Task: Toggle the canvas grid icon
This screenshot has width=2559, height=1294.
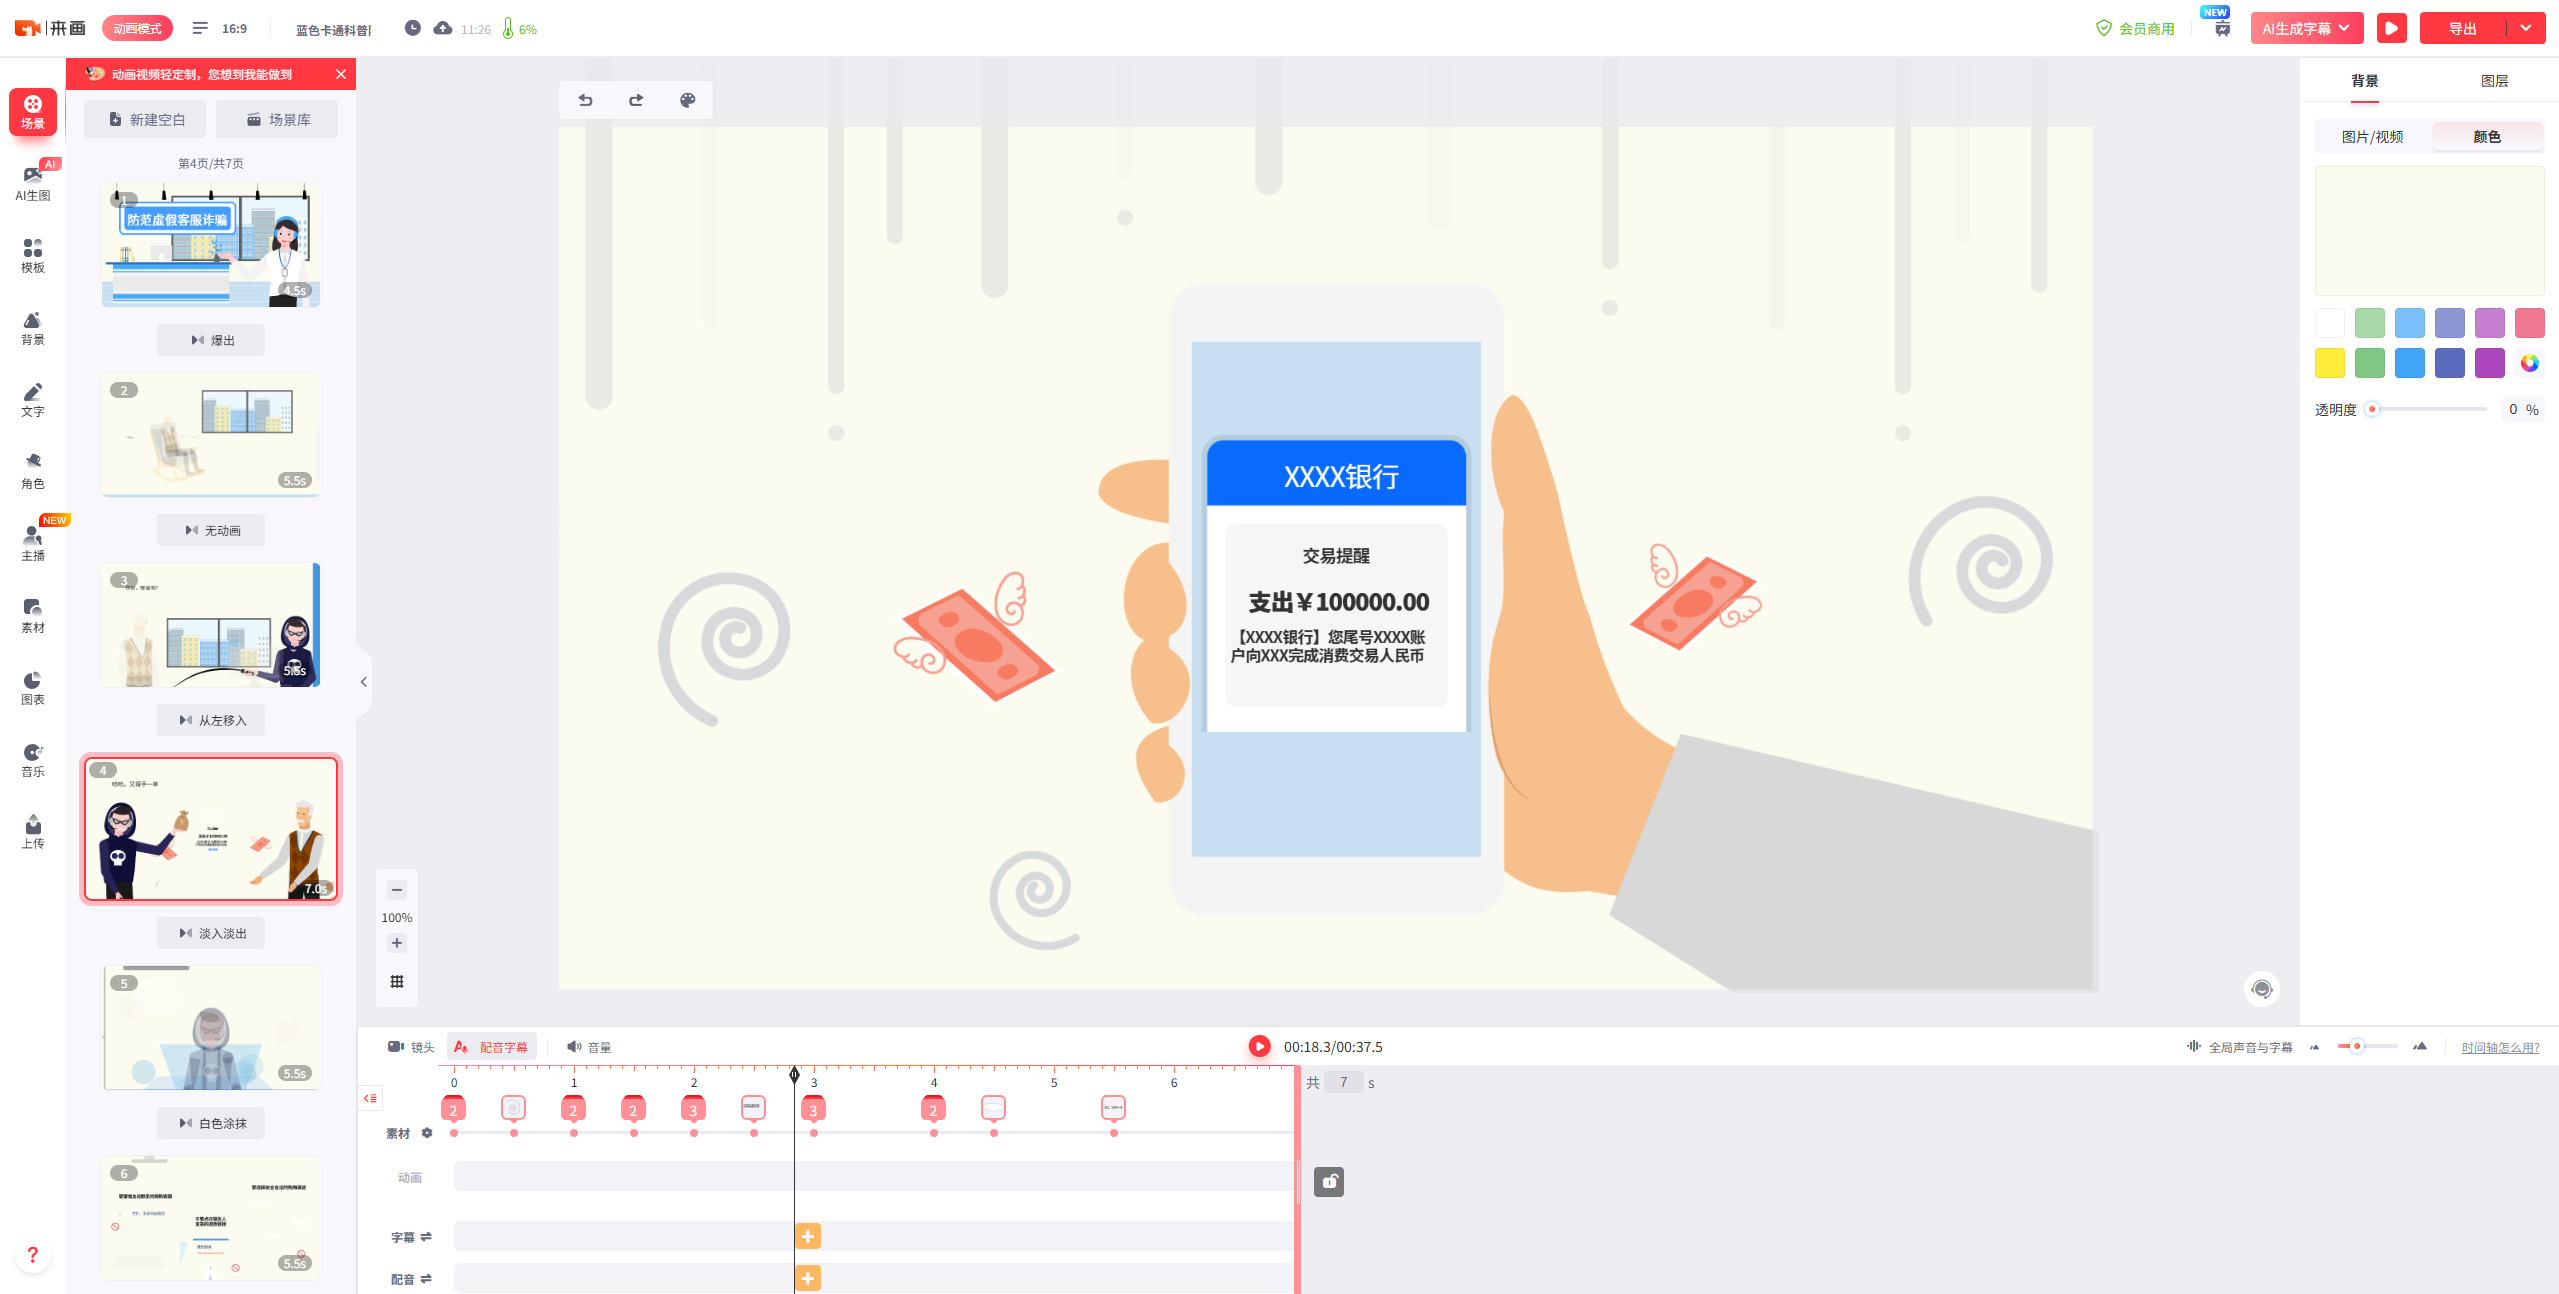Action: [x=397, y=981]
